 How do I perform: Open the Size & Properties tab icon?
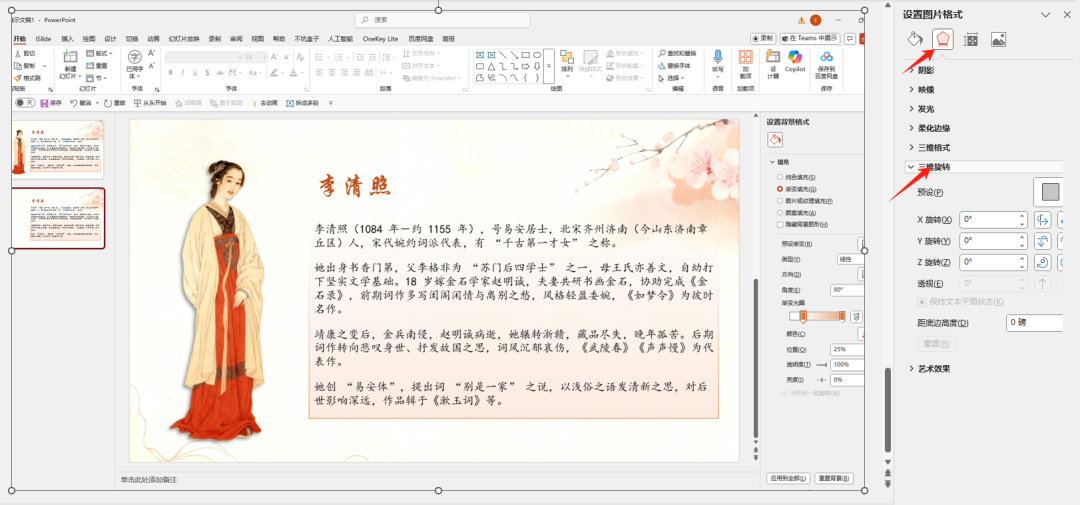pos(970,39)
